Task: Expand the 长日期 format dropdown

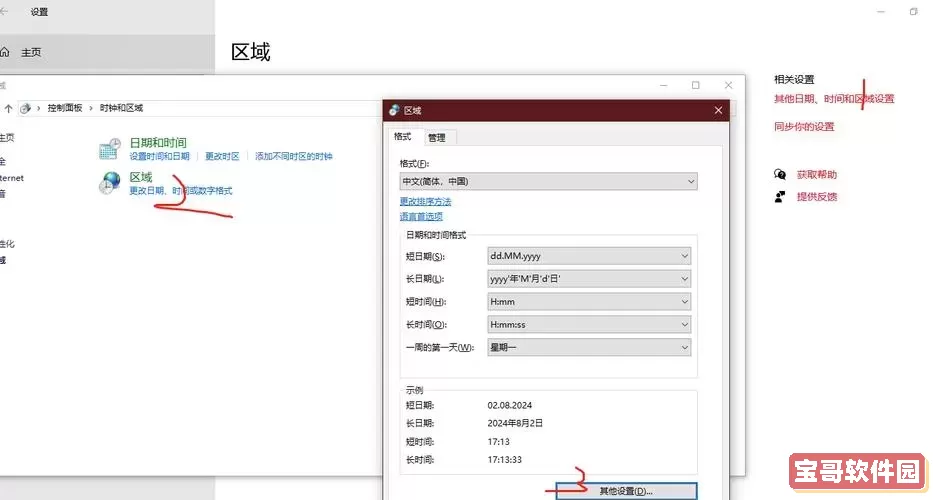Action: pos(589,279)
